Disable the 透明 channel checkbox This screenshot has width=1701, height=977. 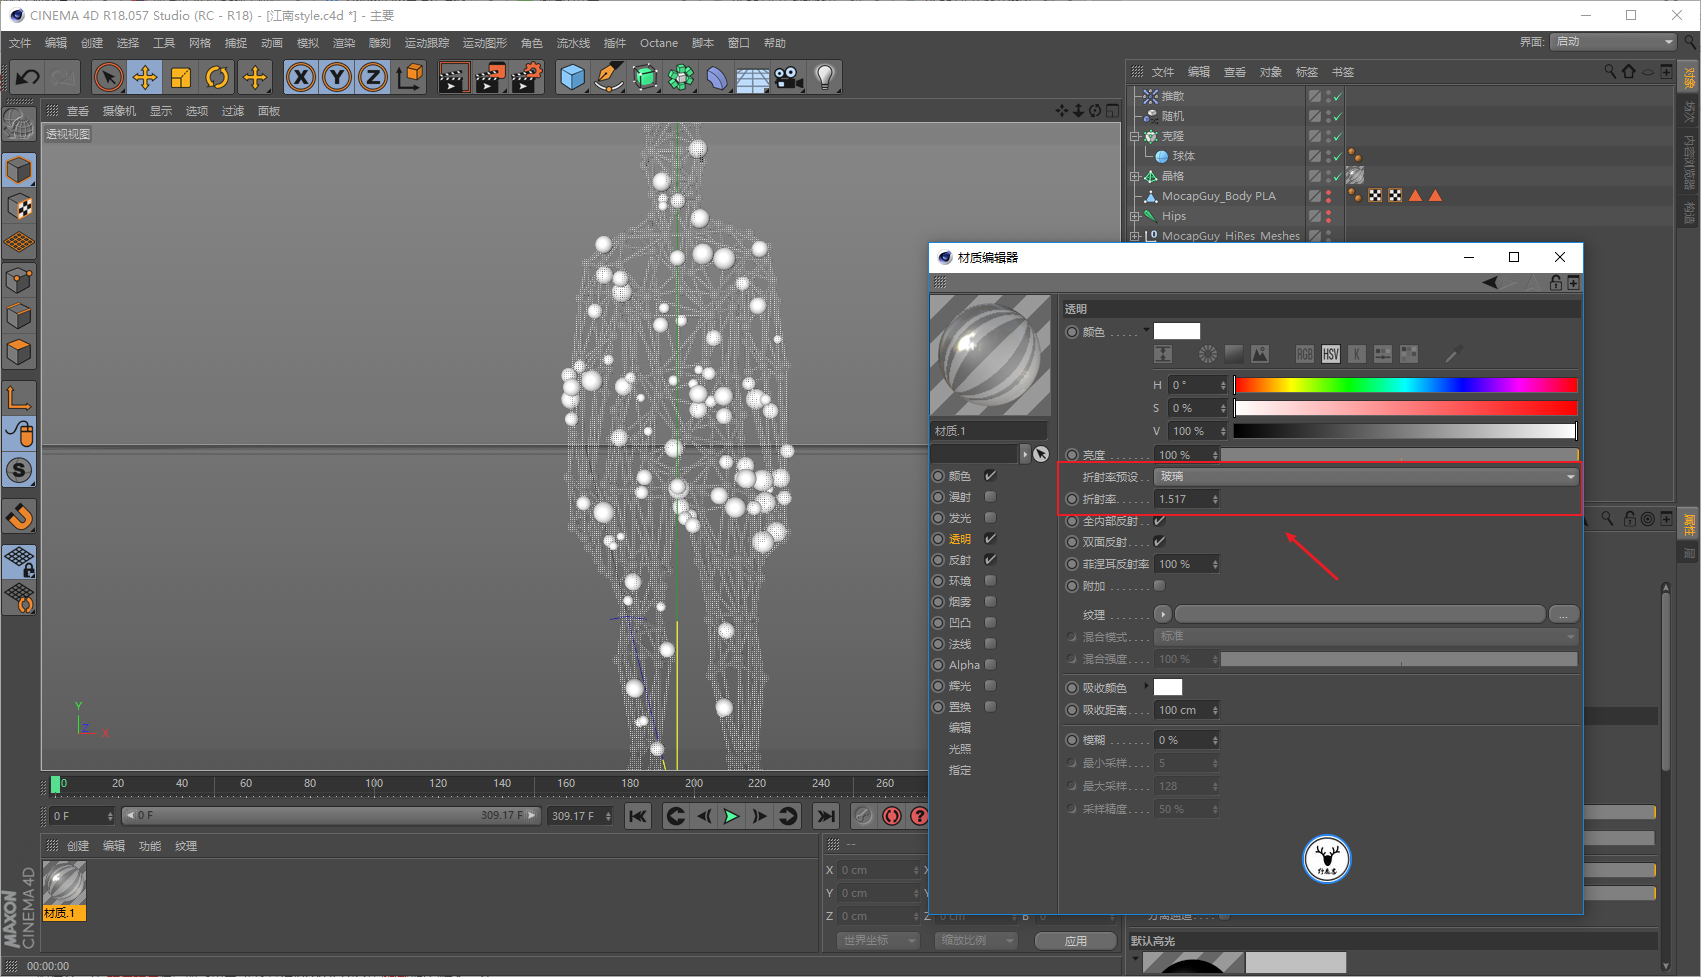pyautogui.click(x=990, y=538)
